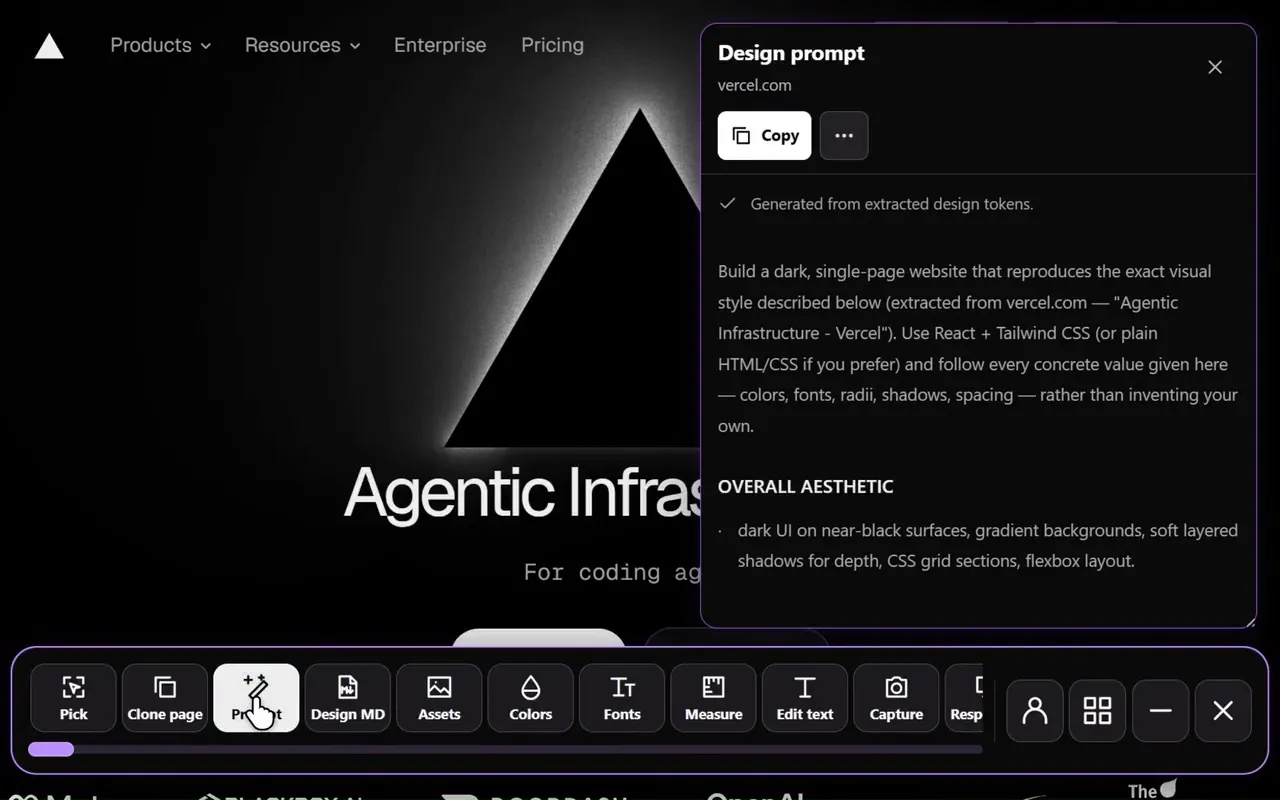Click the Agentic Infrastructure headline

pos(522,493)
